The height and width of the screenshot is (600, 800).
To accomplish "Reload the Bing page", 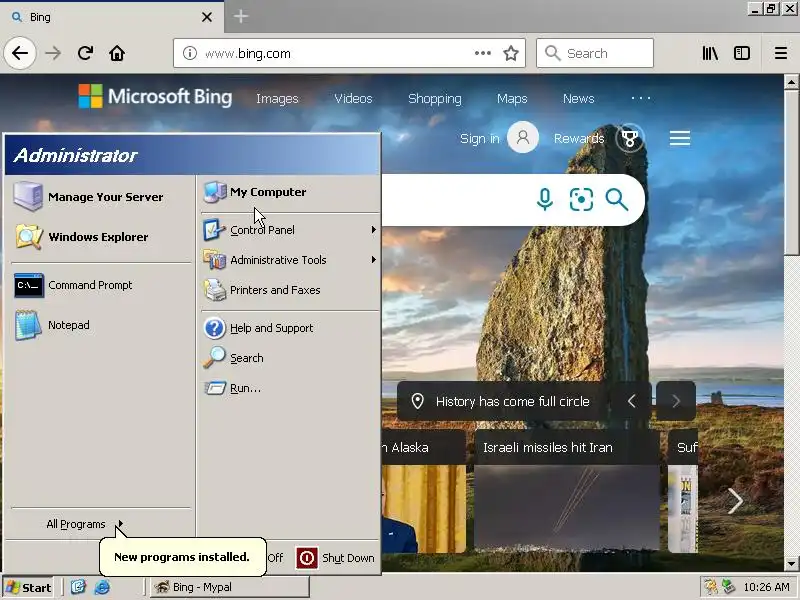I will pyautogui.click(x=85, y=53).
